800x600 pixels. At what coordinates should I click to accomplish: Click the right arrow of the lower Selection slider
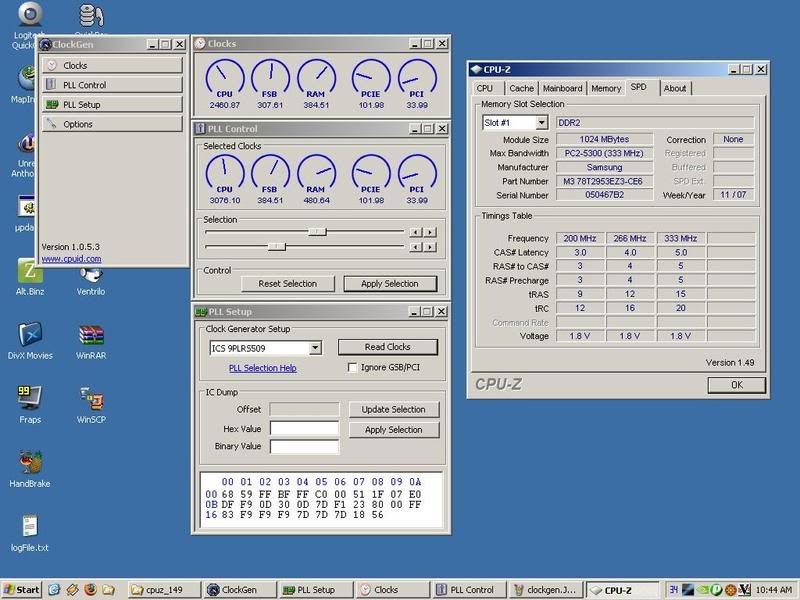point(431,247)
